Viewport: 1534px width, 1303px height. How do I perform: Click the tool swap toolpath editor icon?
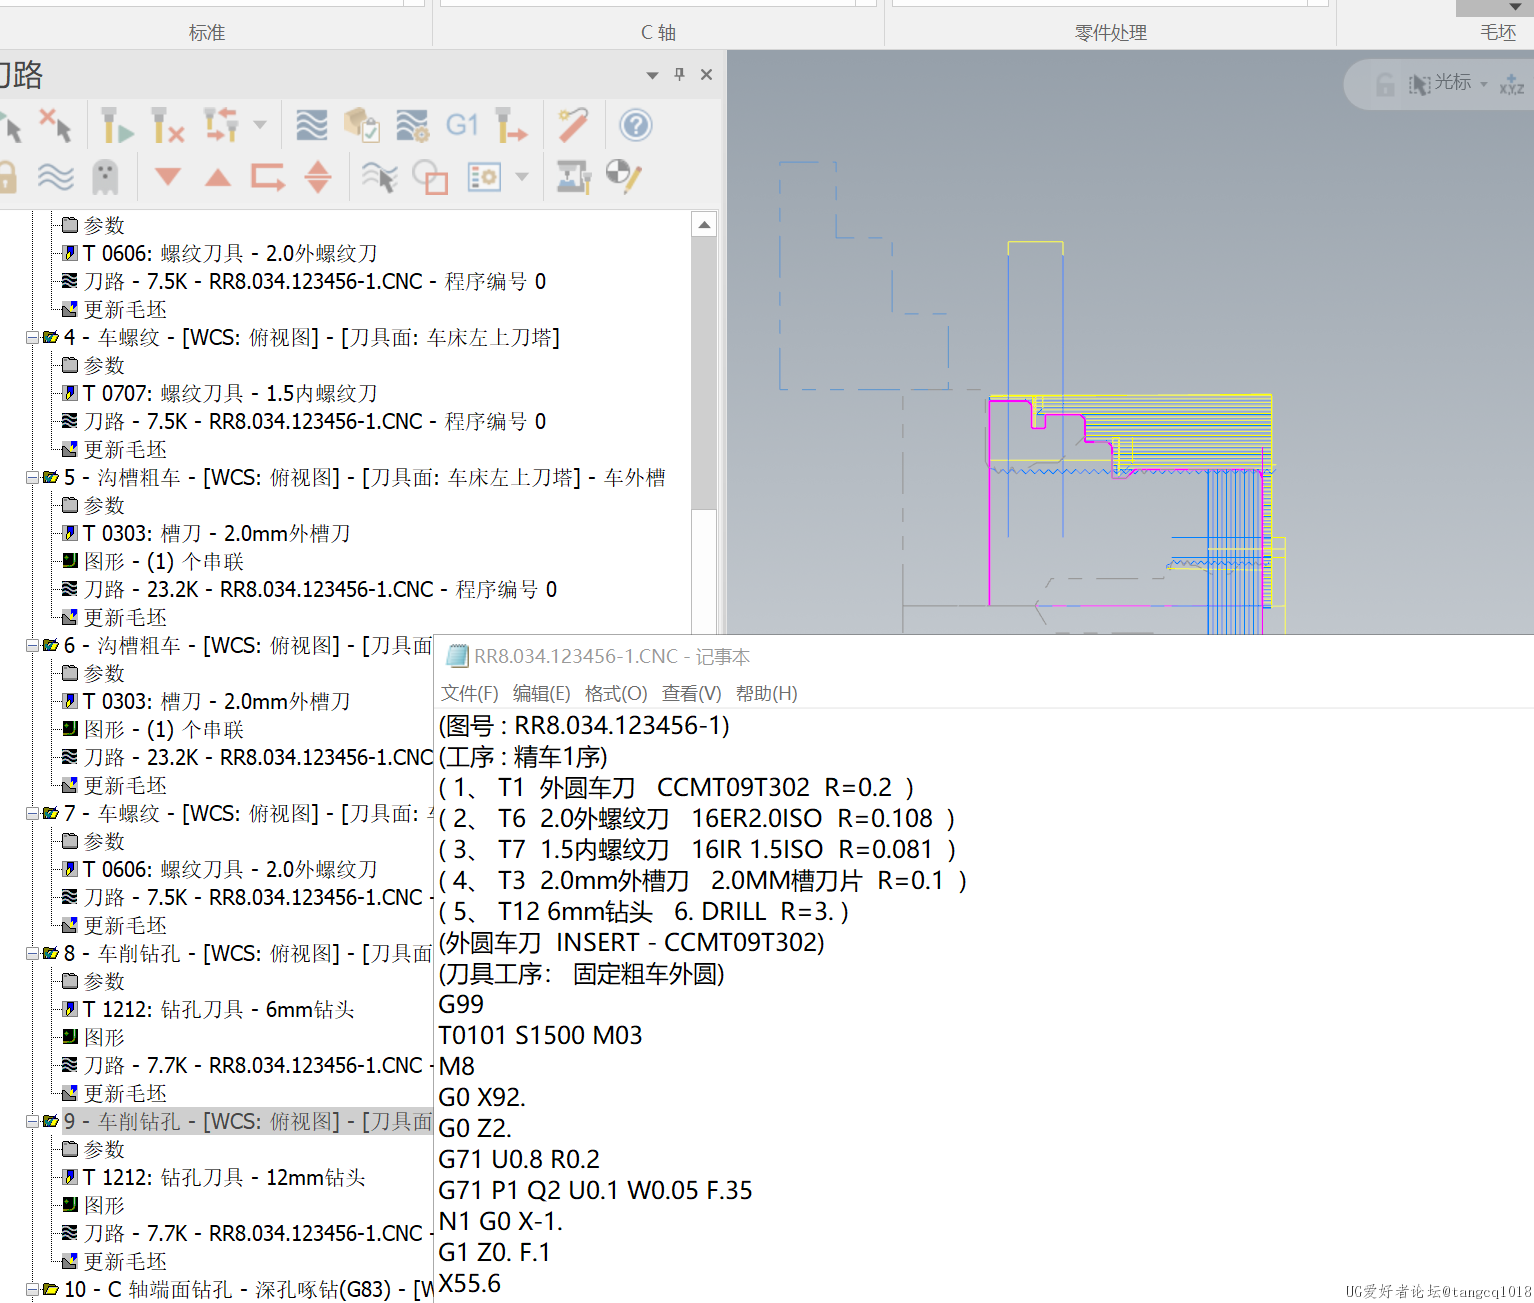221,125
